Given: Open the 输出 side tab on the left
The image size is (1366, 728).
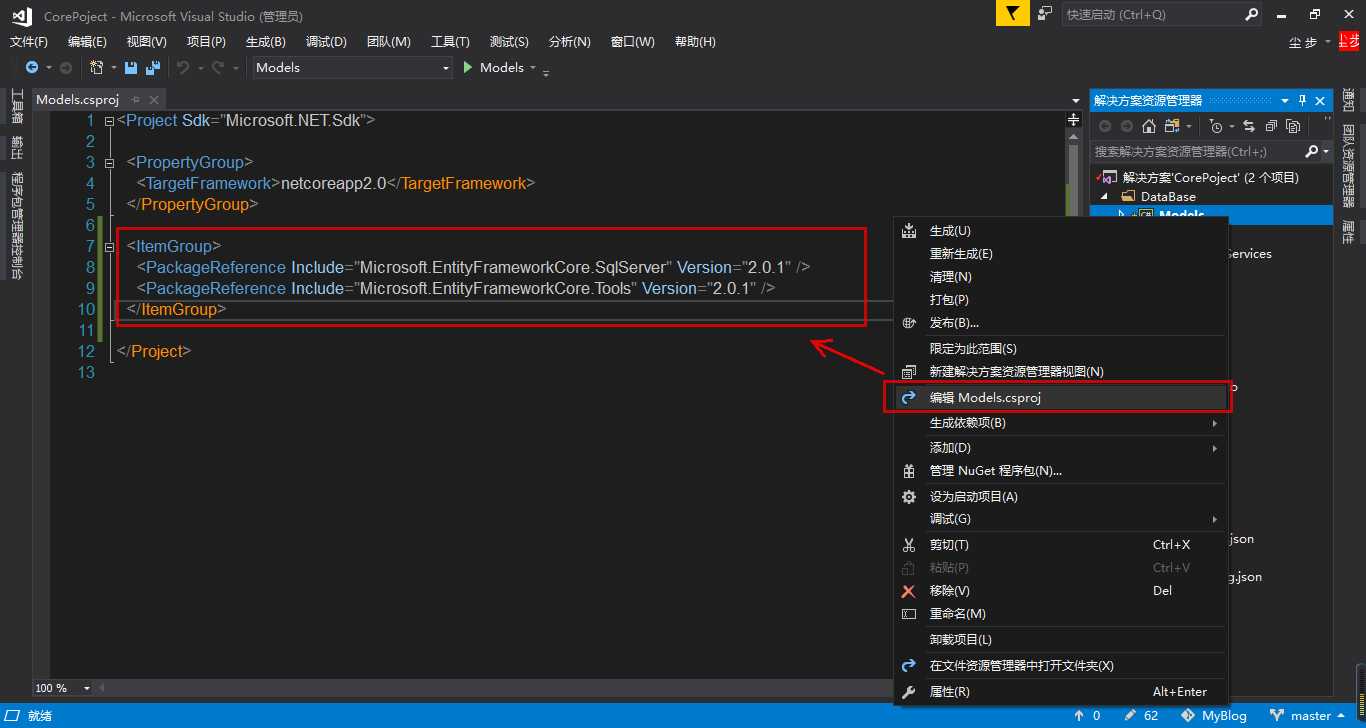Looking at the screenshot, I should pyautogui.click(x=17, y=147).
